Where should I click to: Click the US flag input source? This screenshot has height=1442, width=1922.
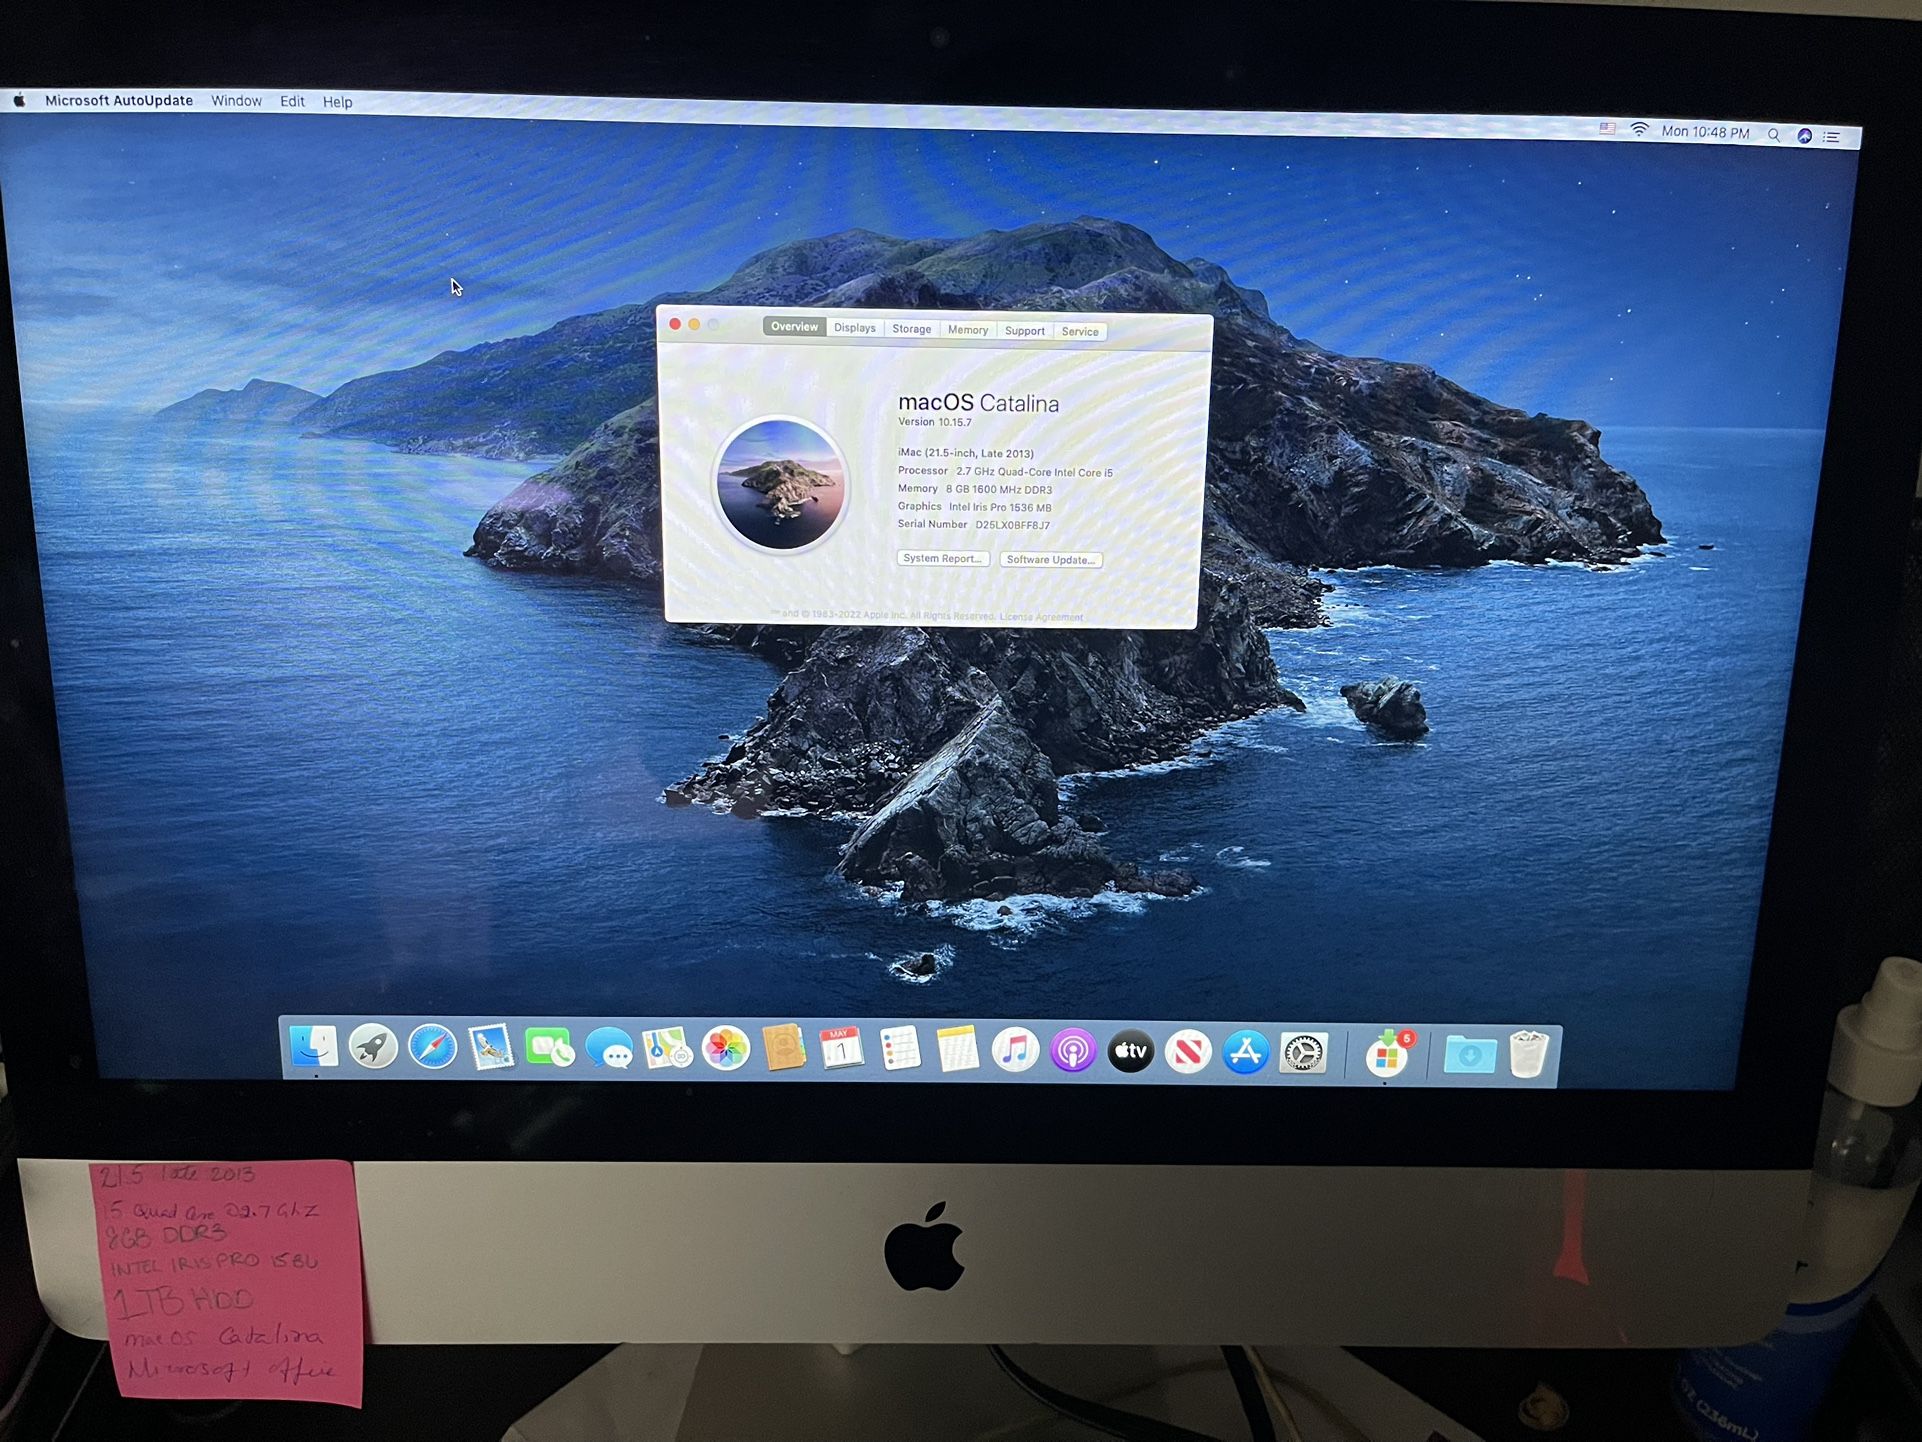tap(1607, 129)
